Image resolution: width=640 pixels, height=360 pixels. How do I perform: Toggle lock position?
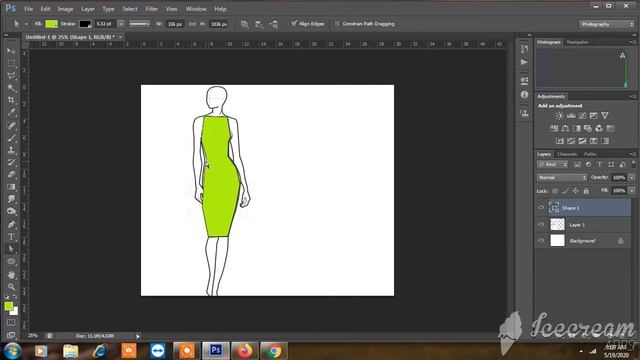coord(576,191)
